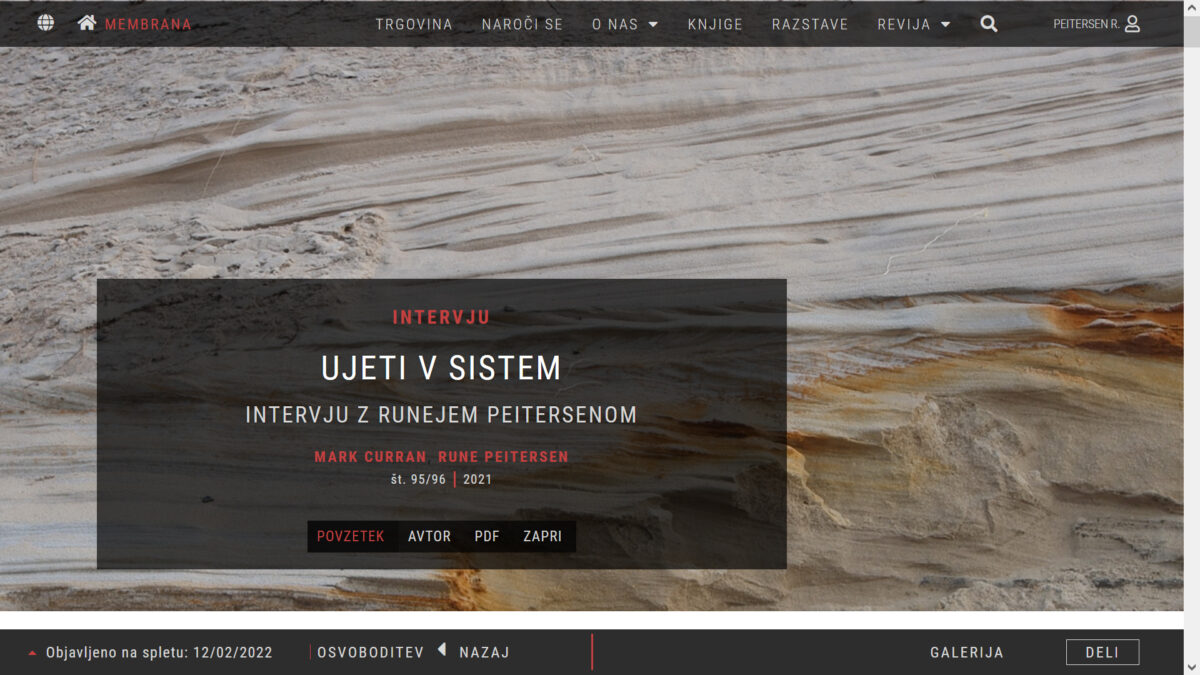1200x675 pixels.
Task: Click the globe language icon
Action: 45,23
